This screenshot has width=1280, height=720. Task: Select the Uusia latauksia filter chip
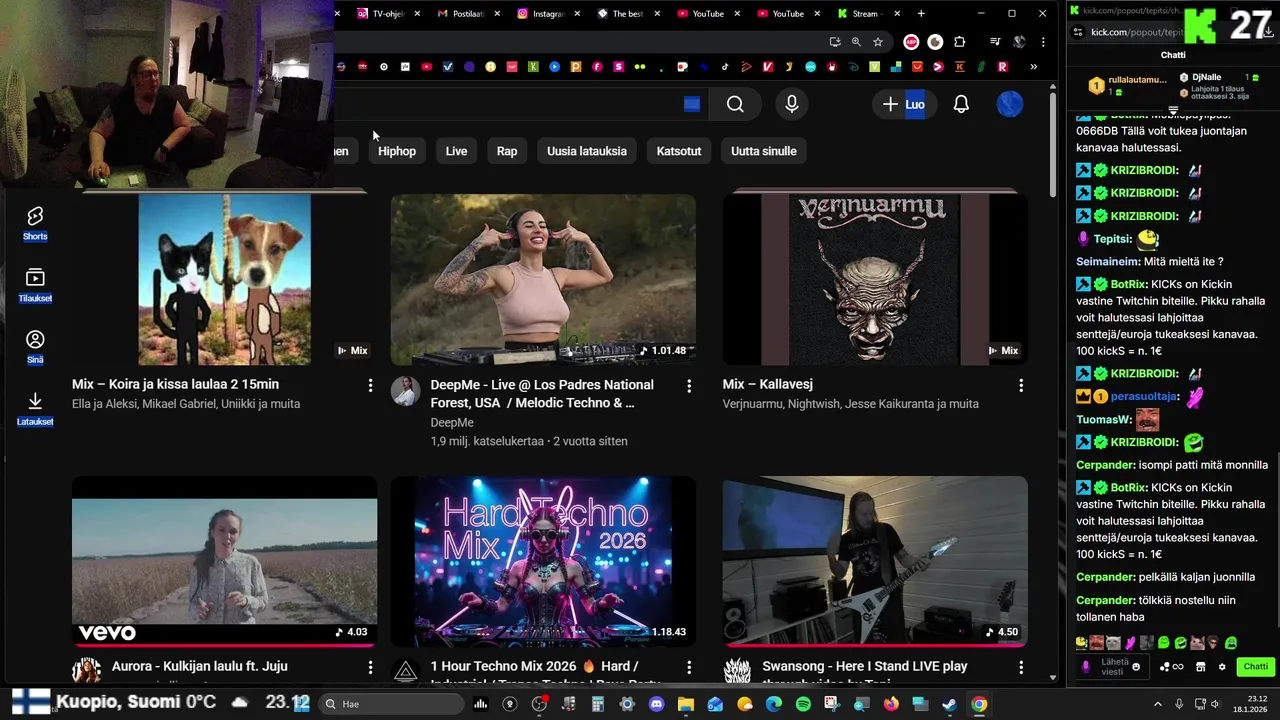click(587, 151)
